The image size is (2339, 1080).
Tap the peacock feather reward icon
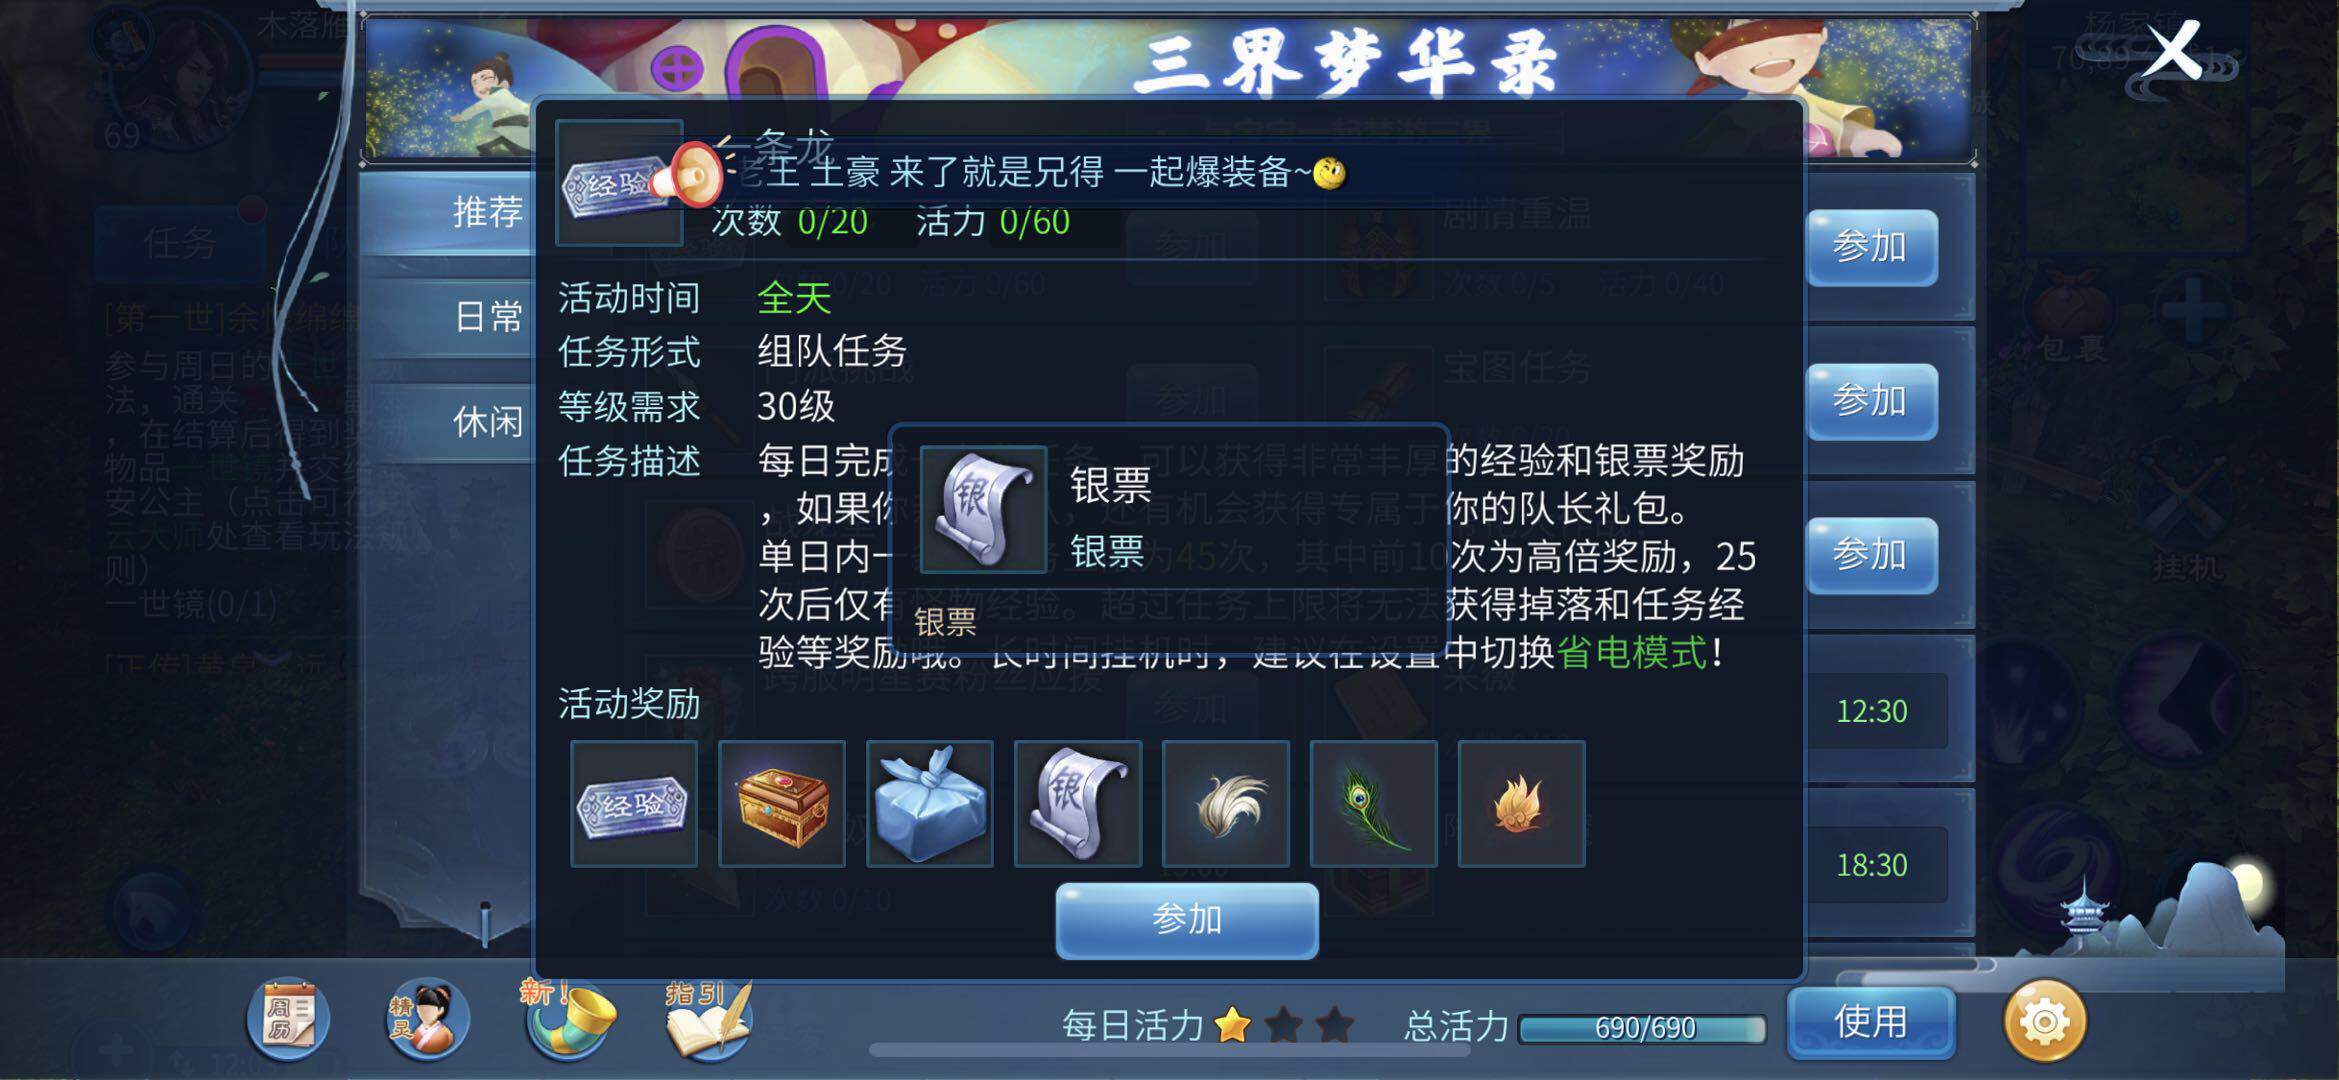(1373, 804)
